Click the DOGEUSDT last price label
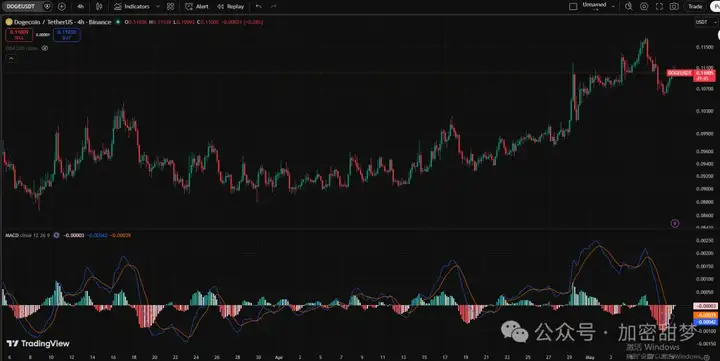This screenshot has width=720, height=361. (680, 73)
